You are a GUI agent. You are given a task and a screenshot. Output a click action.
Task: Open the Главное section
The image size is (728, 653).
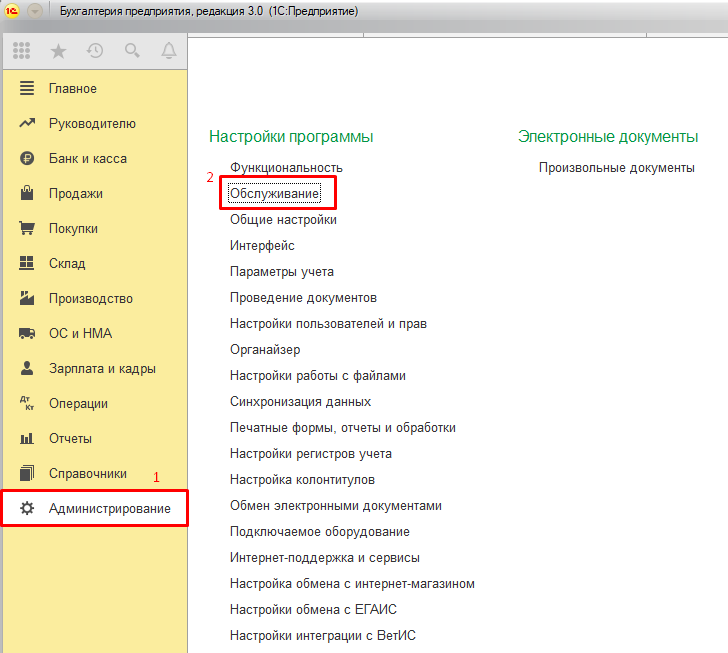pyautogui.click(x=73, y=88)
